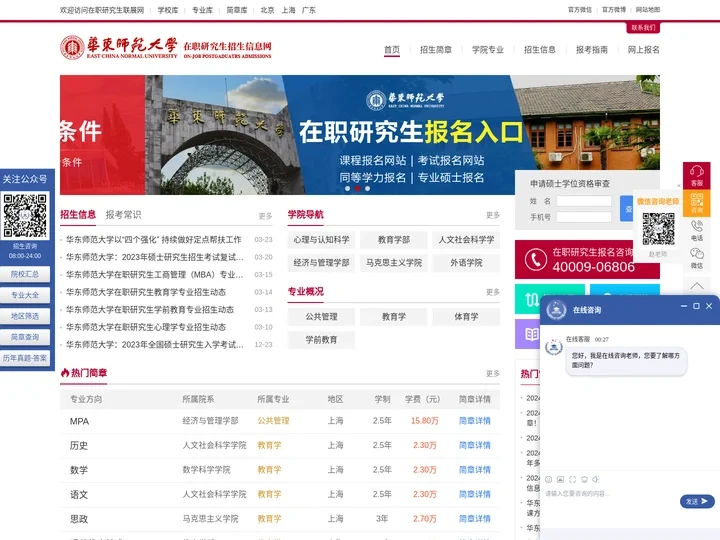Go to the 首页 nav item
The height and width of the screenshot is (540, 720).
392,50
